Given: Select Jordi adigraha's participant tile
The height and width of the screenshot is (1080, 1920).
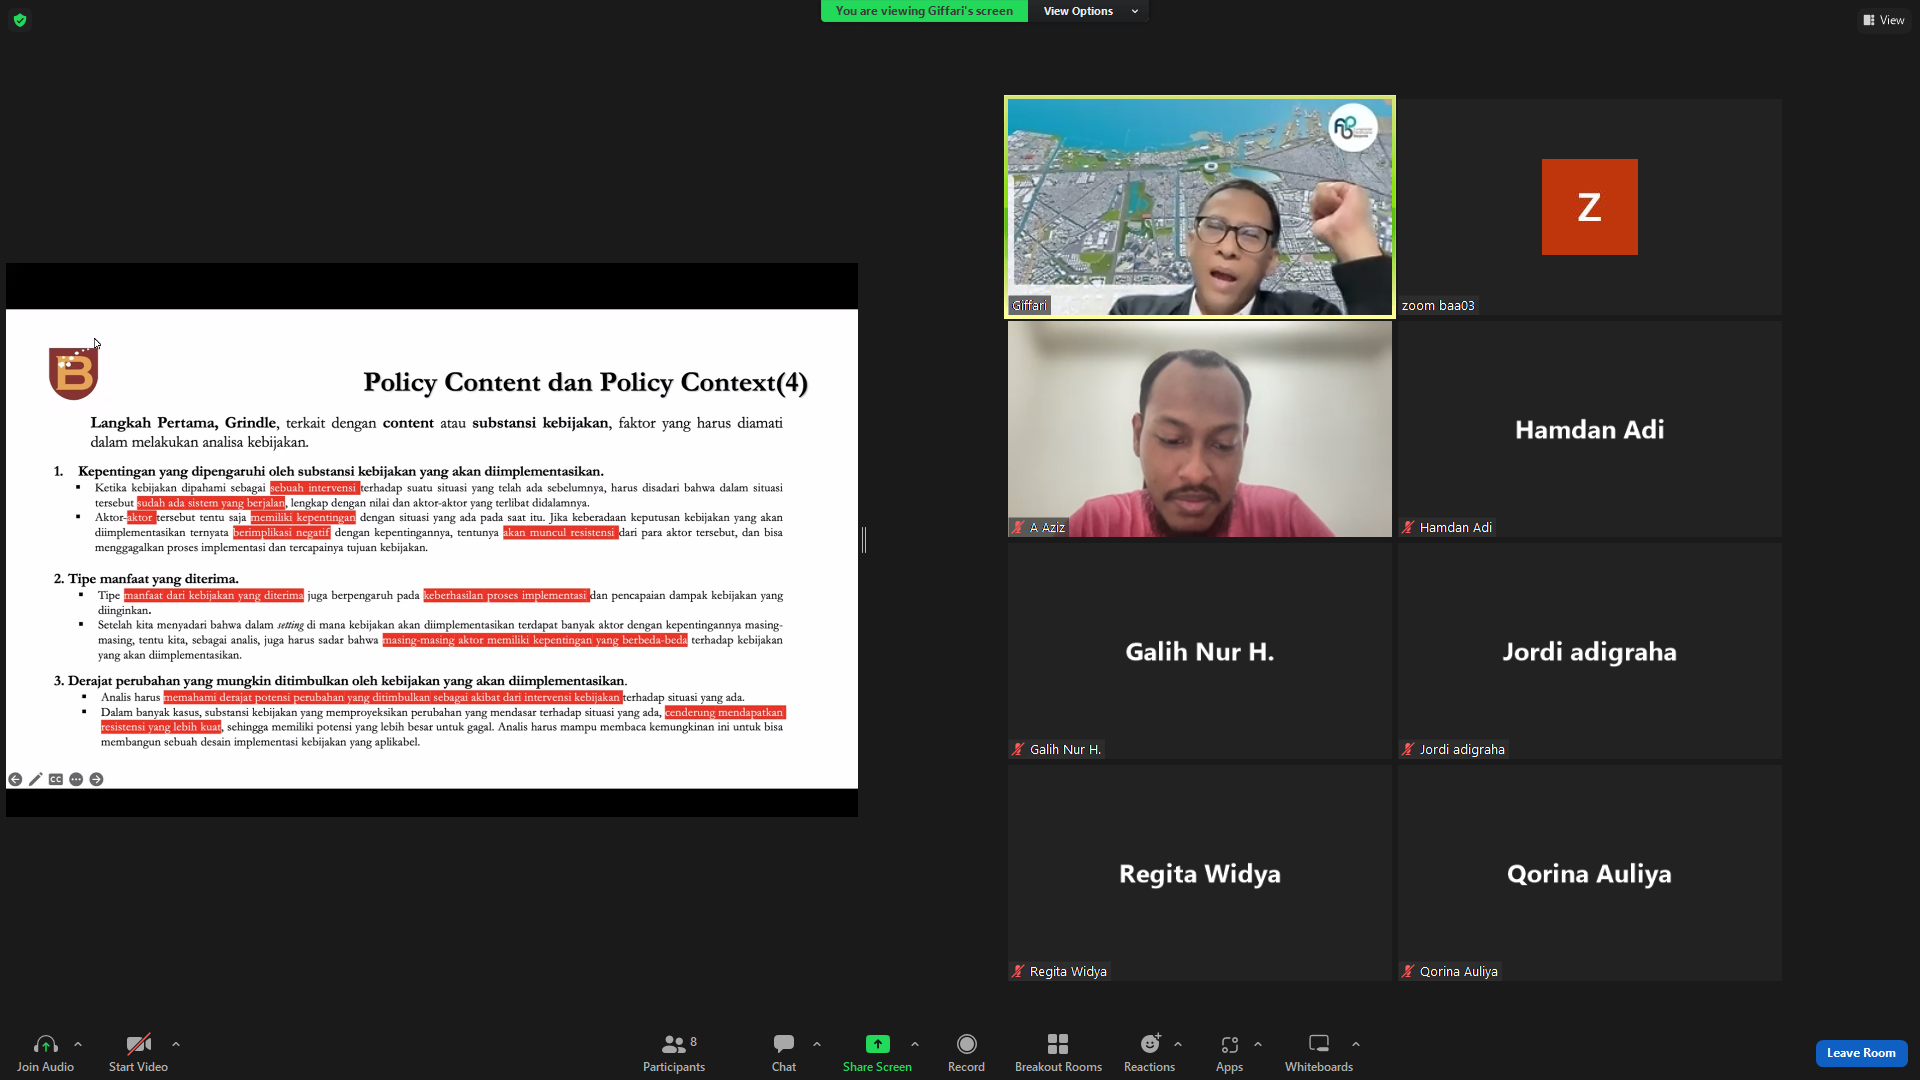Looking at the screenshot, I should click(x=1590, y=651).
